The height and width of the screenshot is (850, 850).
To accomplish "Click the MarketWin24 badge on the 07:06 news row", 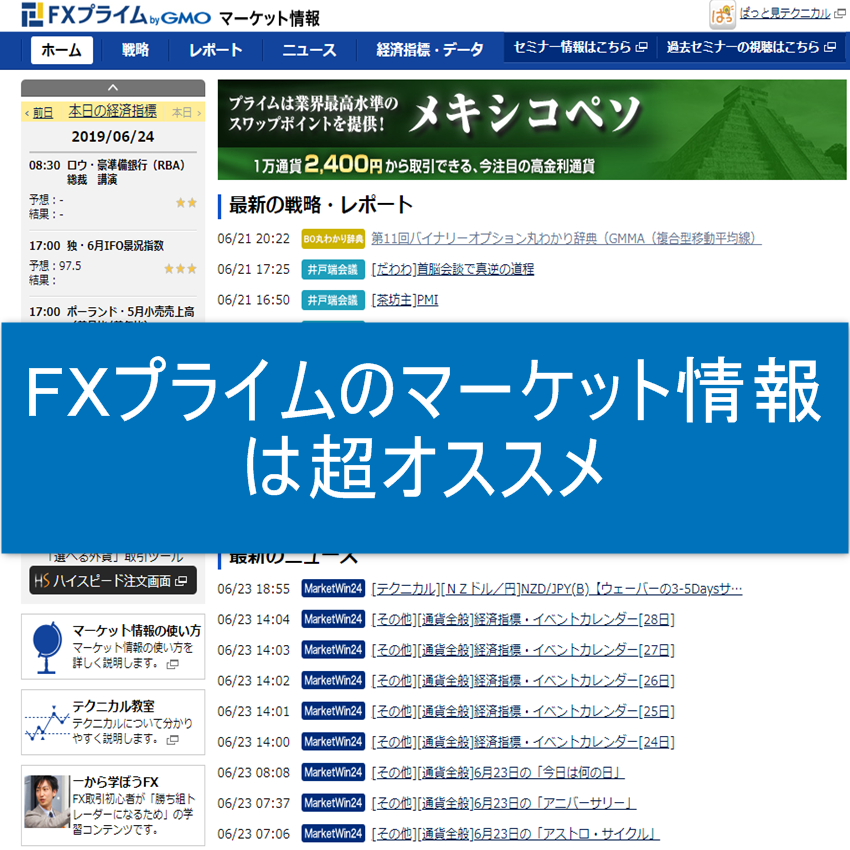I will (x=333, y=834).
